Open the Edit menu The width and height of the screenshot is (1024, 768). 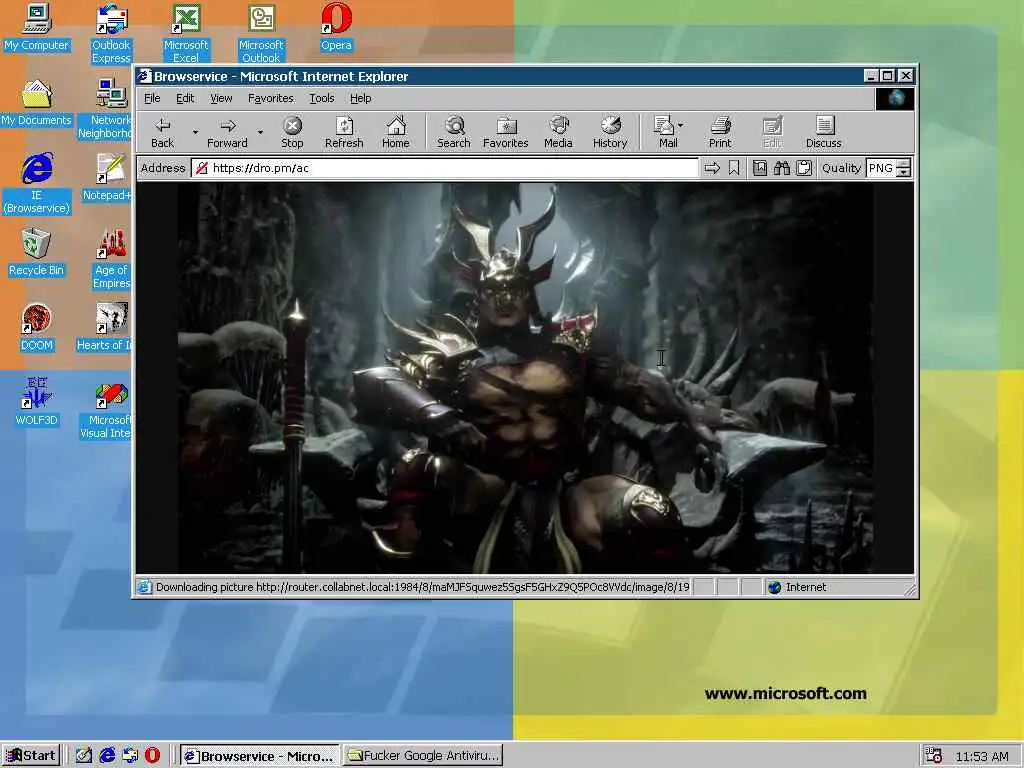[x=185, y=99]
